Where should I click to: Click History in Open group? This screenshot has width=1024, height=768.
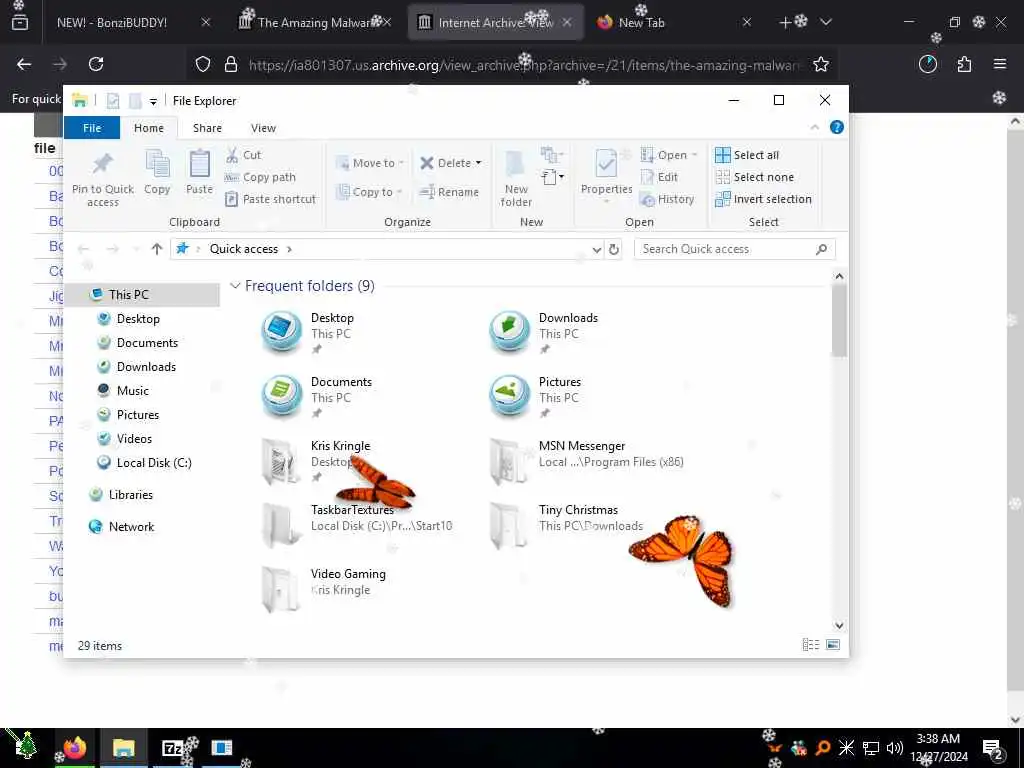667,199
